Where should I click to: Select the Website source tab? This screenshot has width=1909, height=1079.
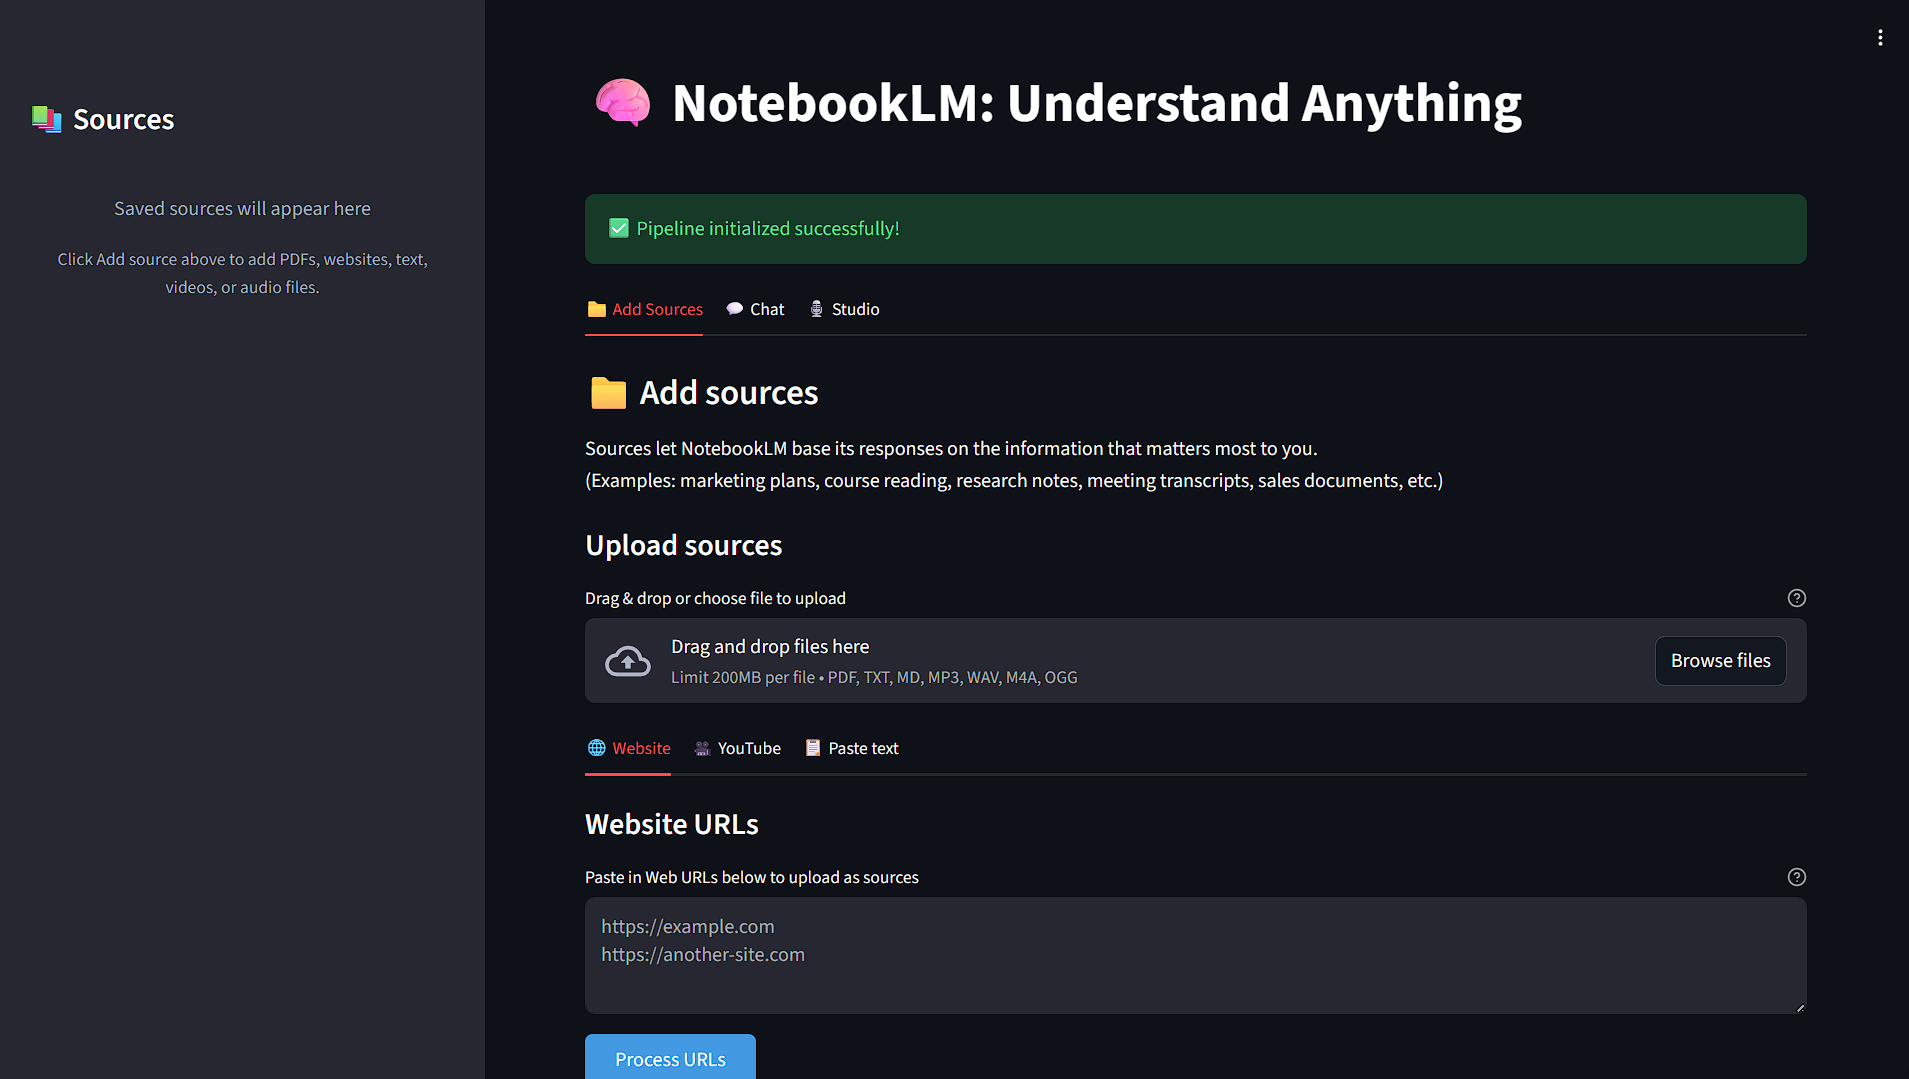tap(628, 749)
